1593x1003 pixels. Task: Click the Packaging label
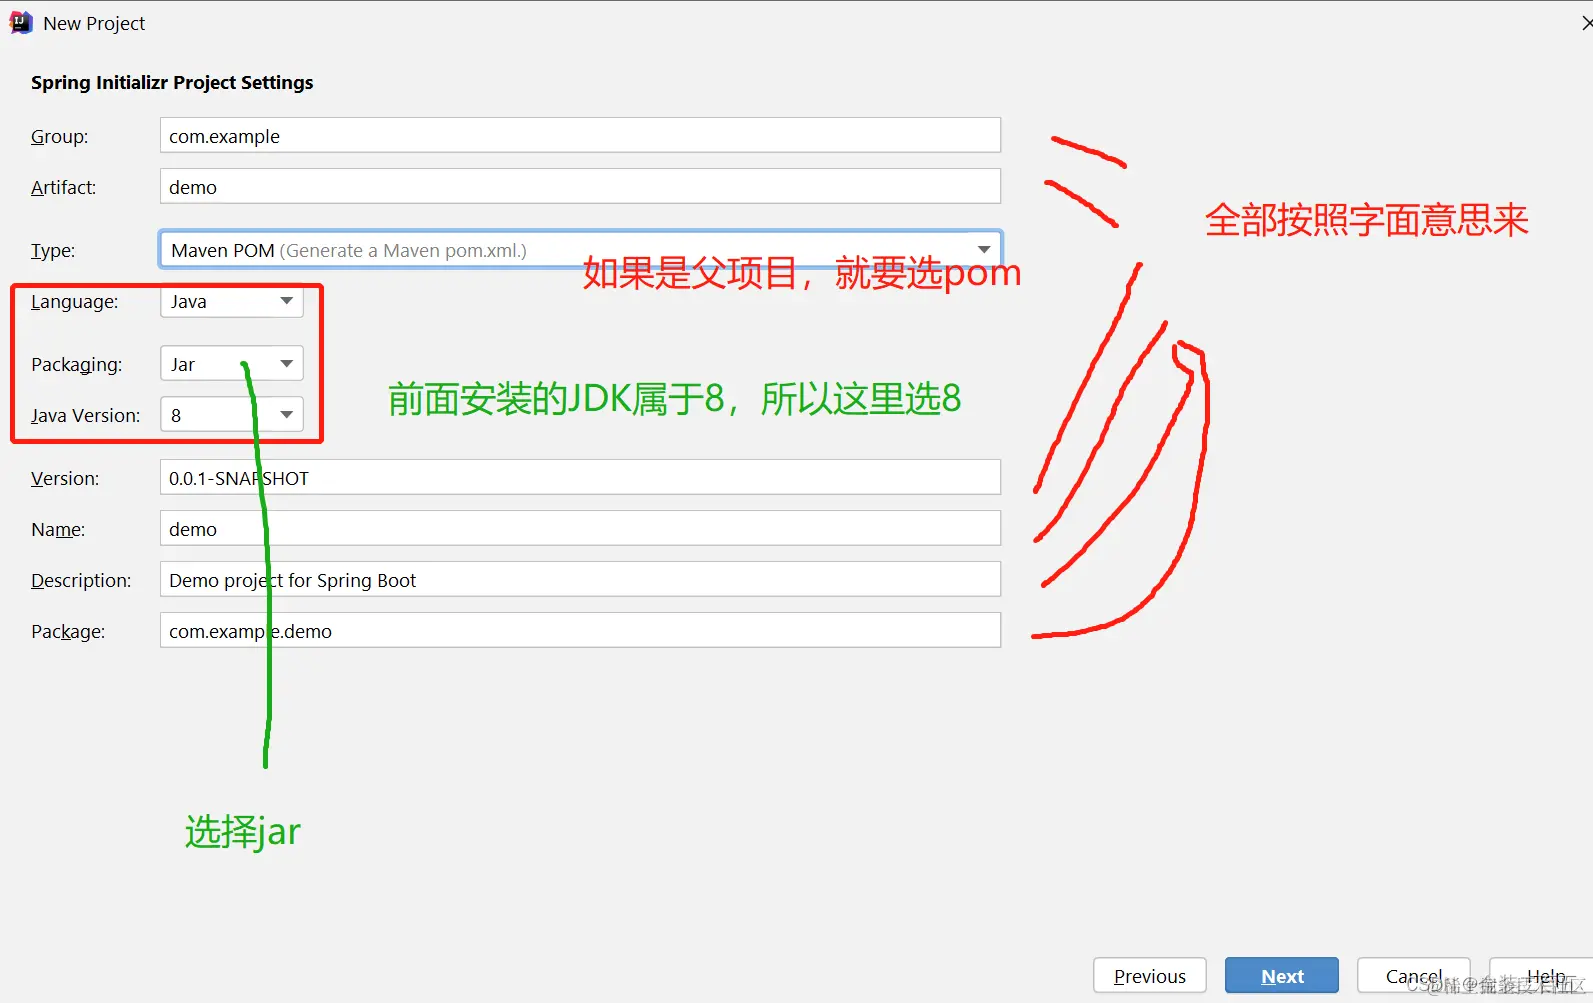(x=76, y=365)
